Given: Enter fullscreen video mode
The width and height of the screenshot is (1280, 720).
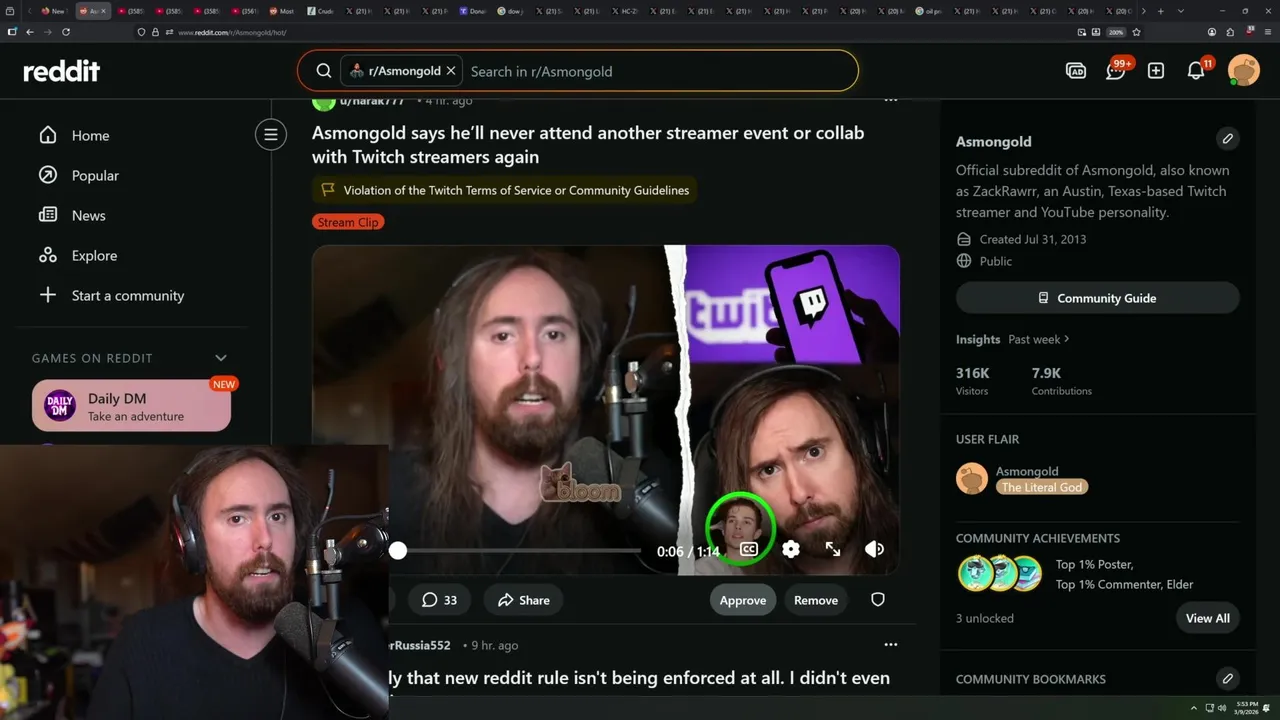Looking at the screenshot, I should coord(833,549).
